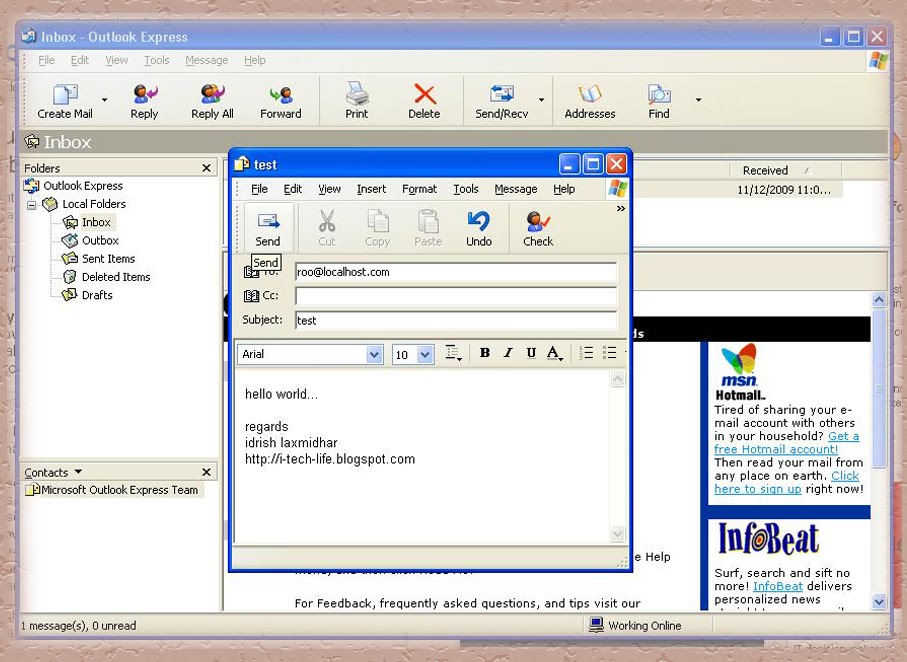Screen dimensions: 907x662
Task: Open Addresses book from toolbar
Action: tap(590, 101)
